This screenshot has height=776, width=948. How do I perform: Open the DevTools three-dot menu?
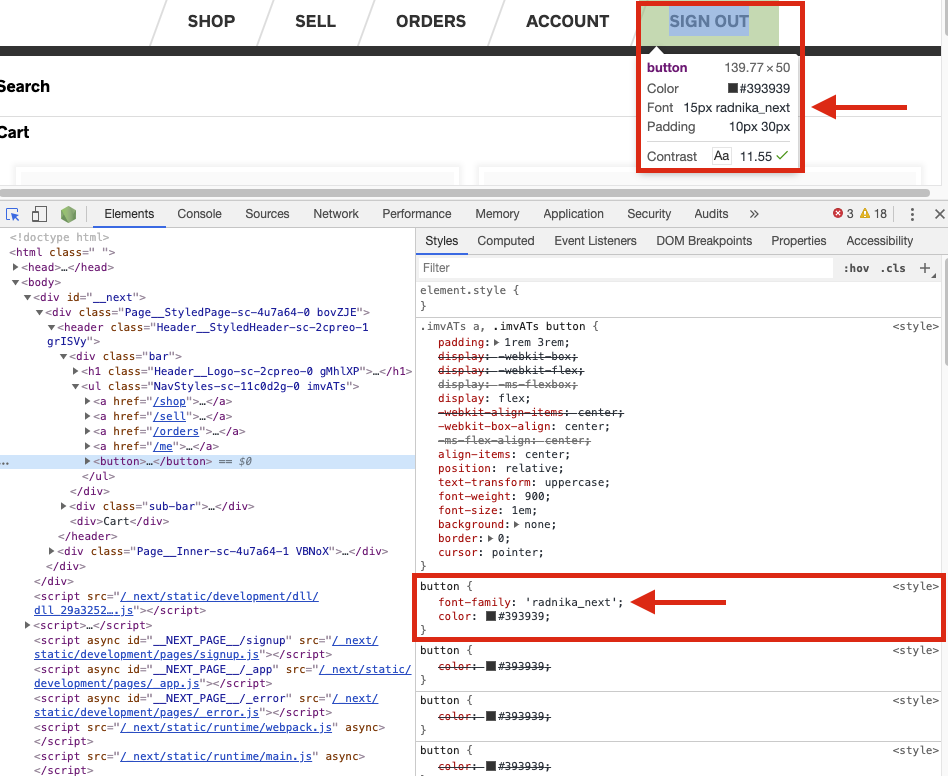(x=912, y=214)
